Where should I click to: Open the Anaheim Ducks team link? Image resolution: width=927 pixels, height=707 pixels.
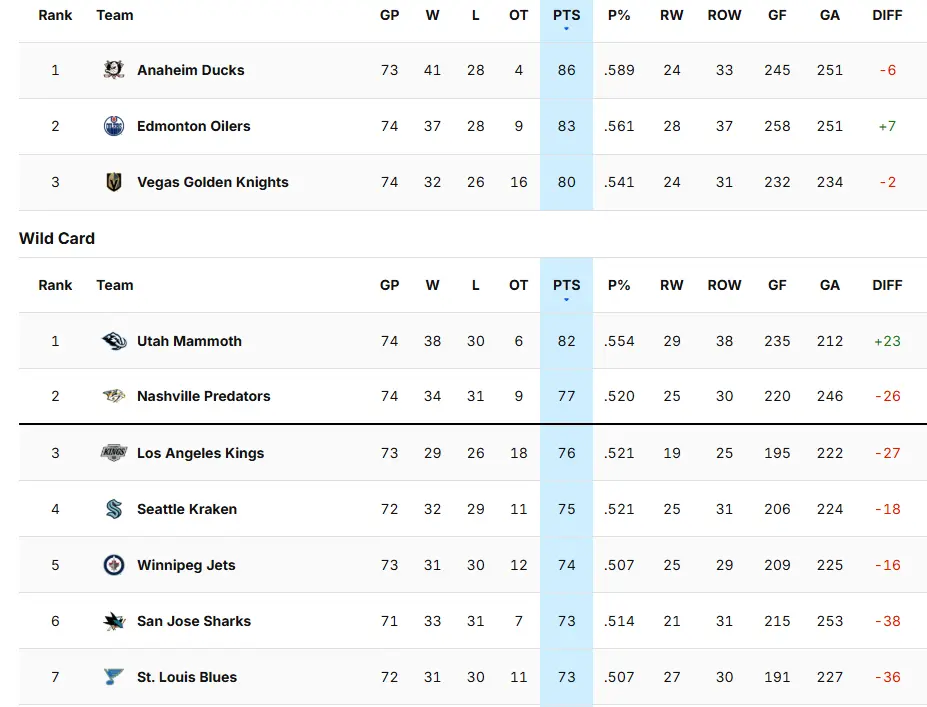tap(190, 70)
